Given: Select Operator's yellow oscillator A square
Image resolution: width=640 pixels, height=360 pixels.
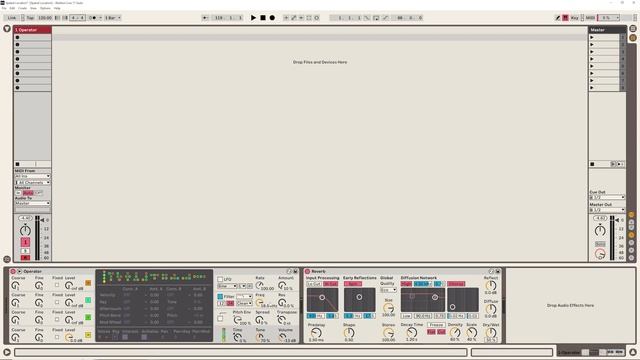Looking at the screenshot, I should 88,335.
